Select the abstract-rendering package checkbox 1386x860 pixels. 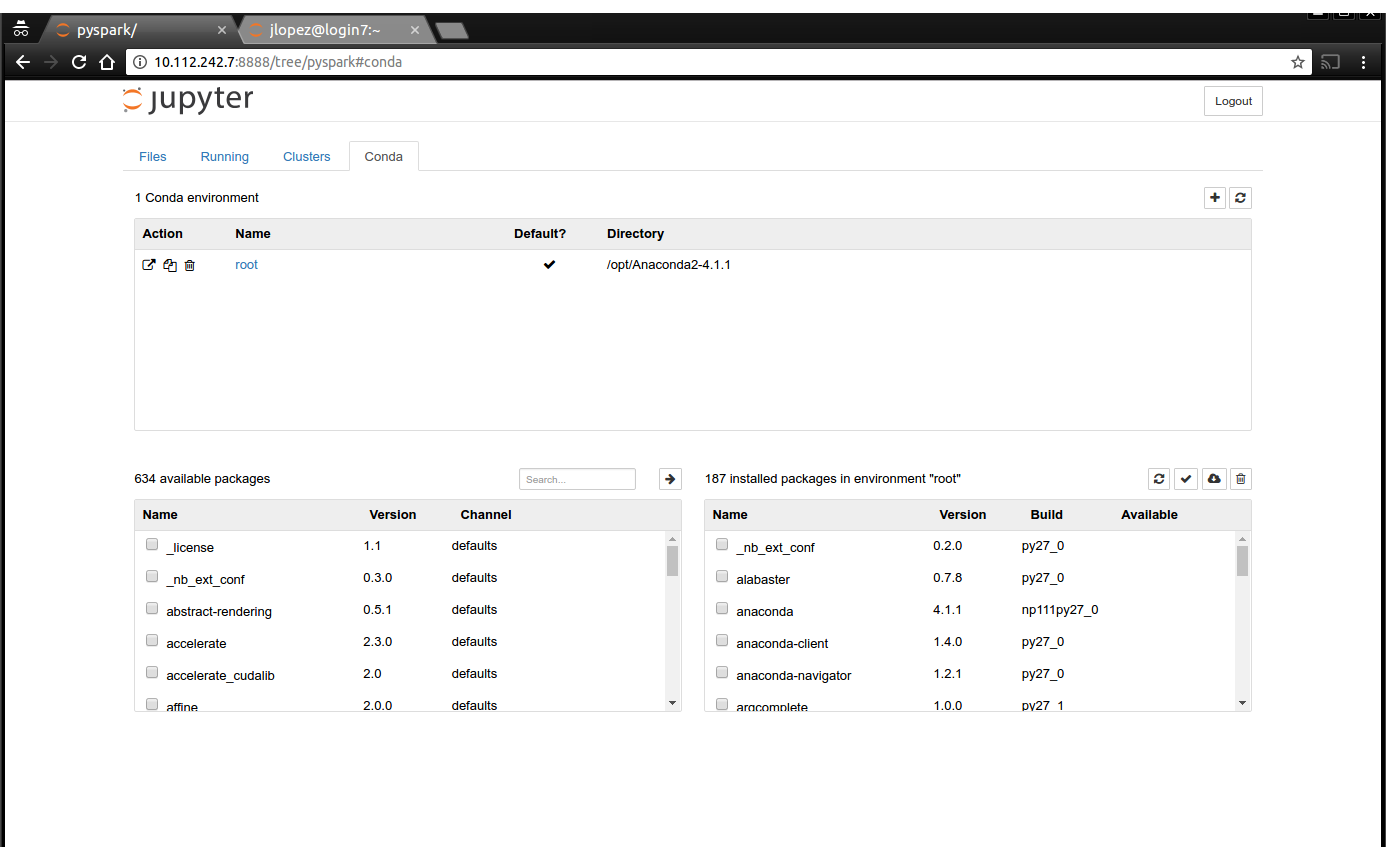coord(152,609)
